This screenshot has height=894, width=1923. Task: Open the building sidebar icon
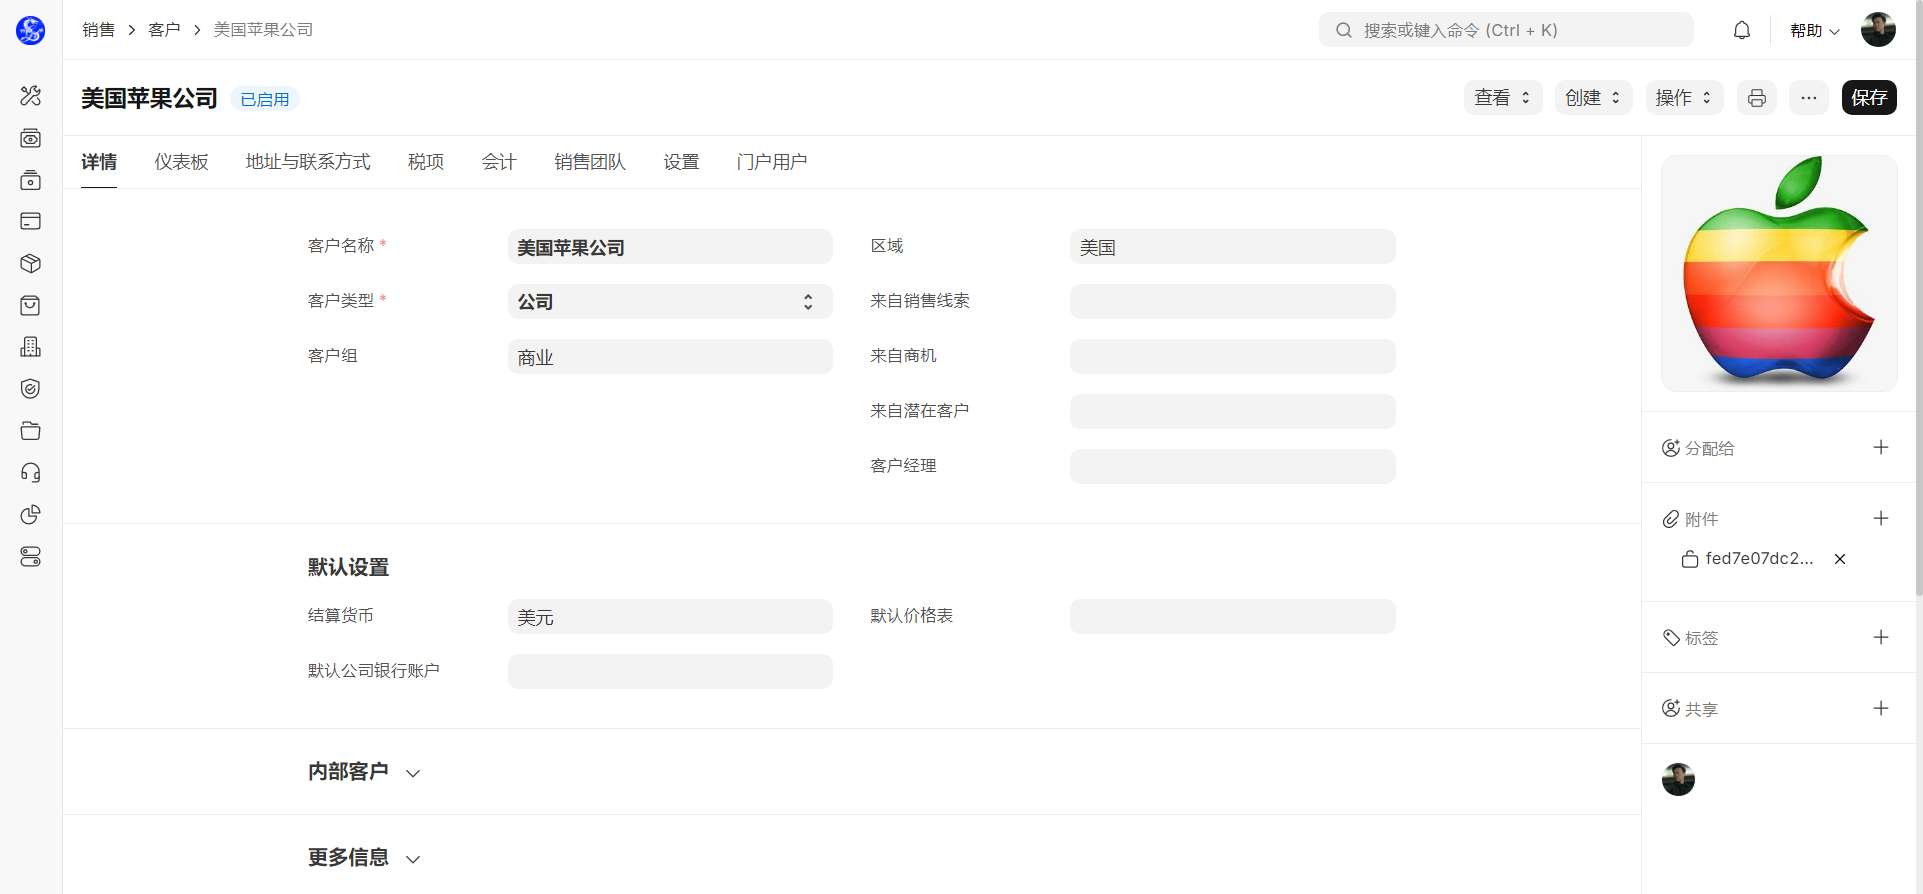[x=31, y=347]
